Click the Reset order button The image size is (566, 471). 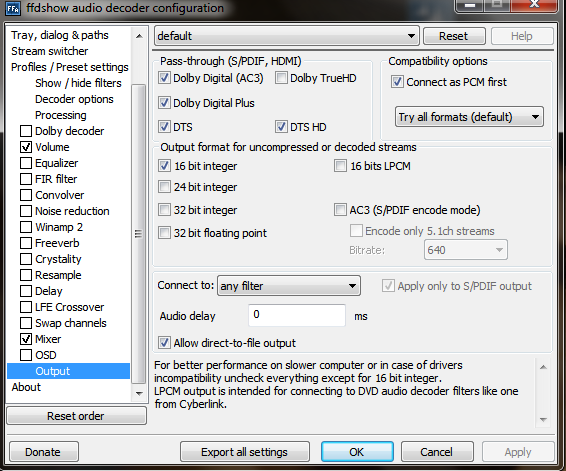point(76,416)
